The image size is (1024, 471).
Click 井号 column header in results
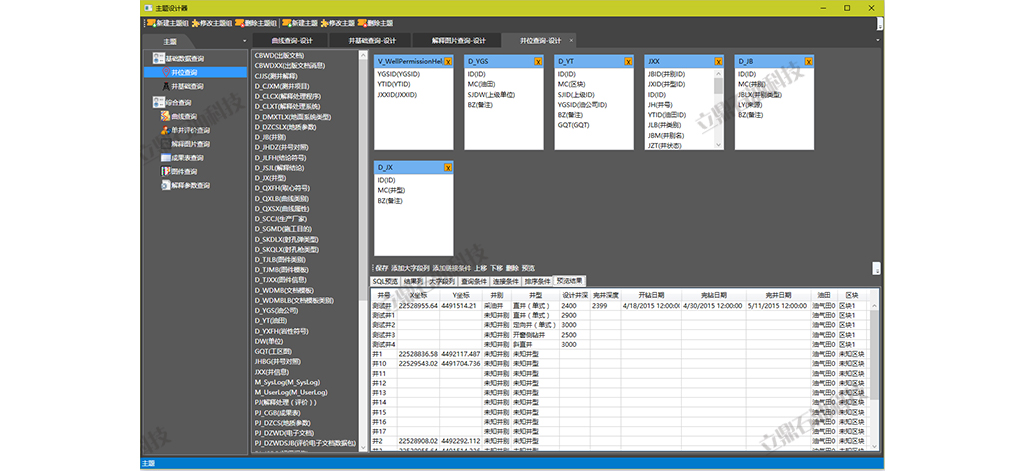pyautogui.click(x=383, y=295)
